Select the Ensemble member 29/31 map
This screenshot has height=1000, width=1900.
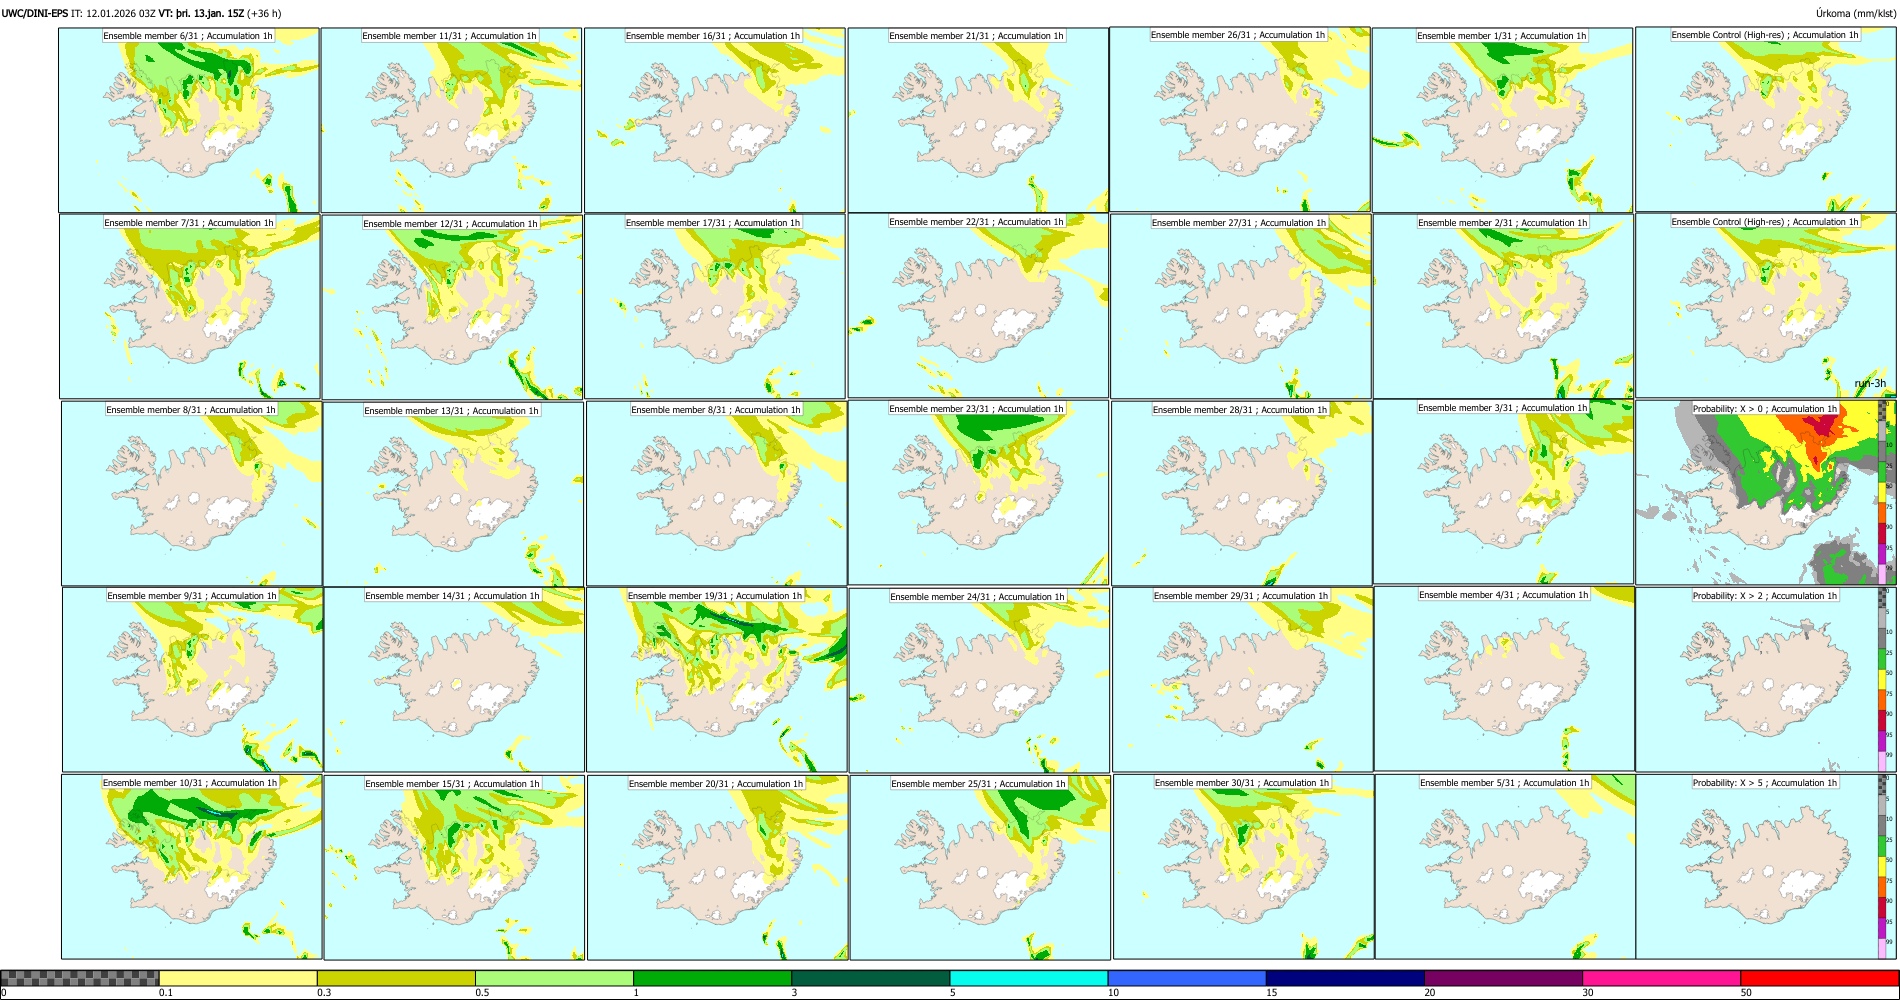[x=1243, y=679]
